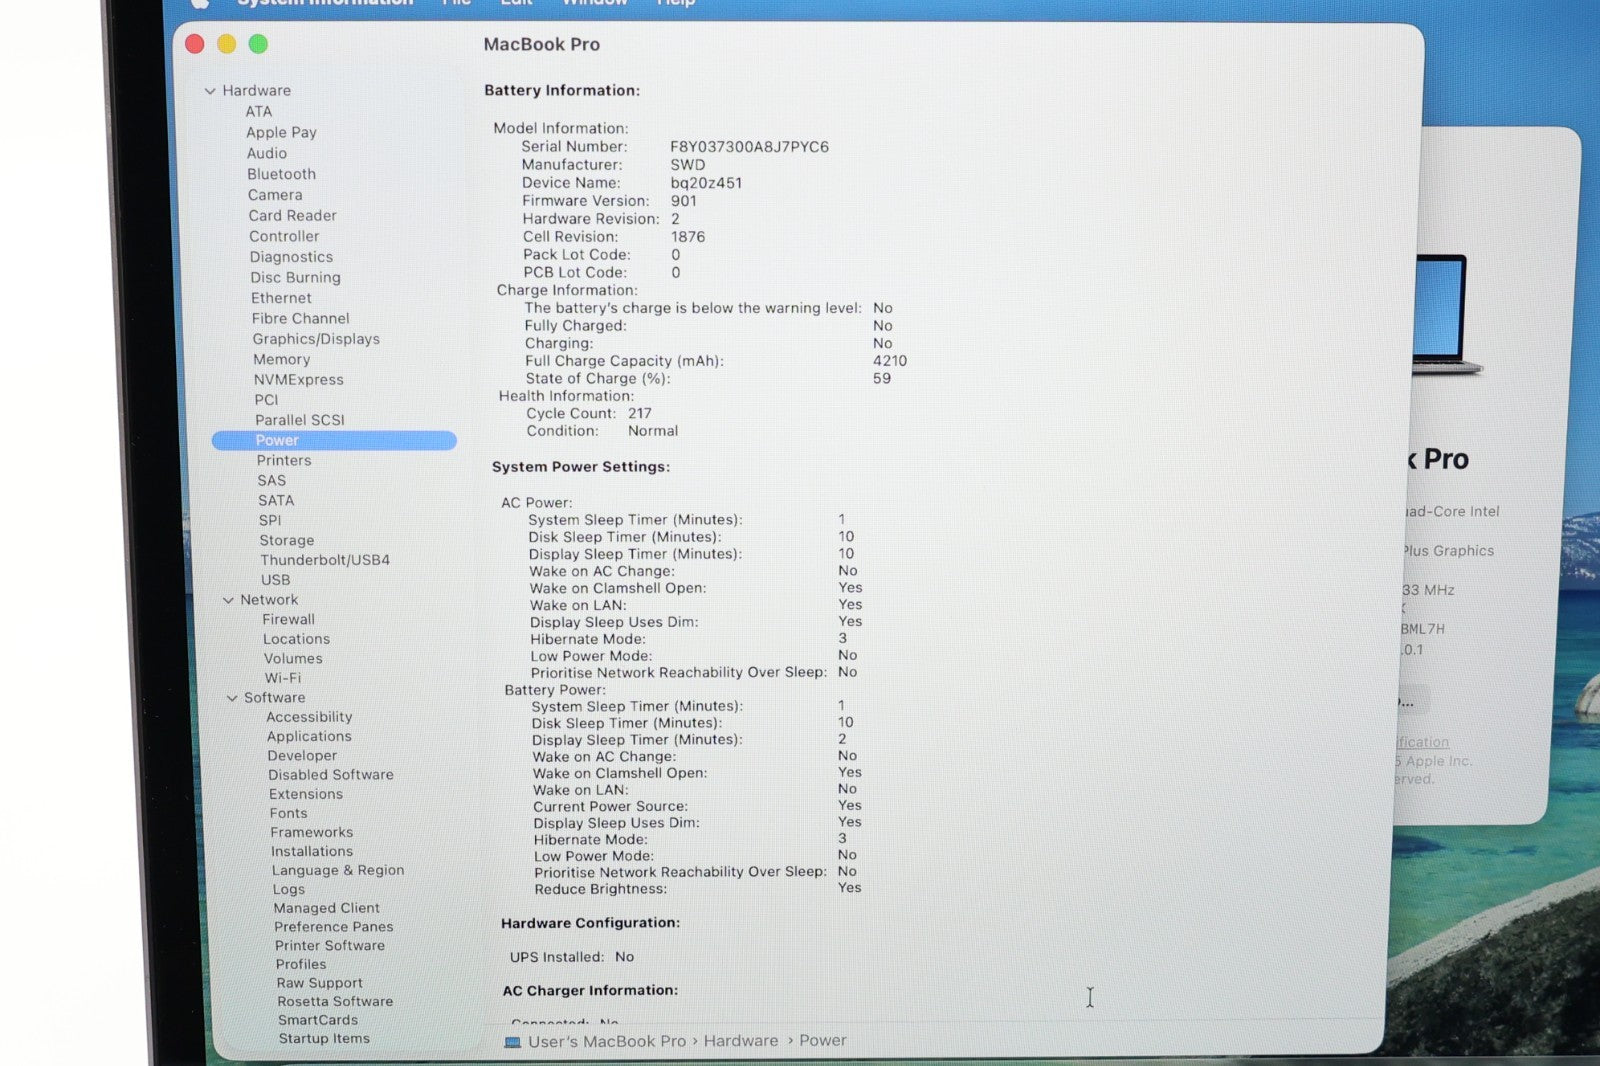
Task: Click the MacBook icon in path bar
Action: [x=513, y=1042]
